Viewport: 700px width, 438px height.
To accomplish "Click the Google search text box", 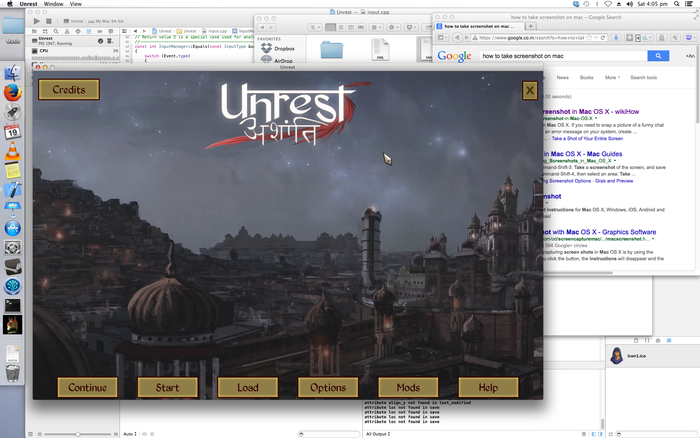I will coord(563,56).
